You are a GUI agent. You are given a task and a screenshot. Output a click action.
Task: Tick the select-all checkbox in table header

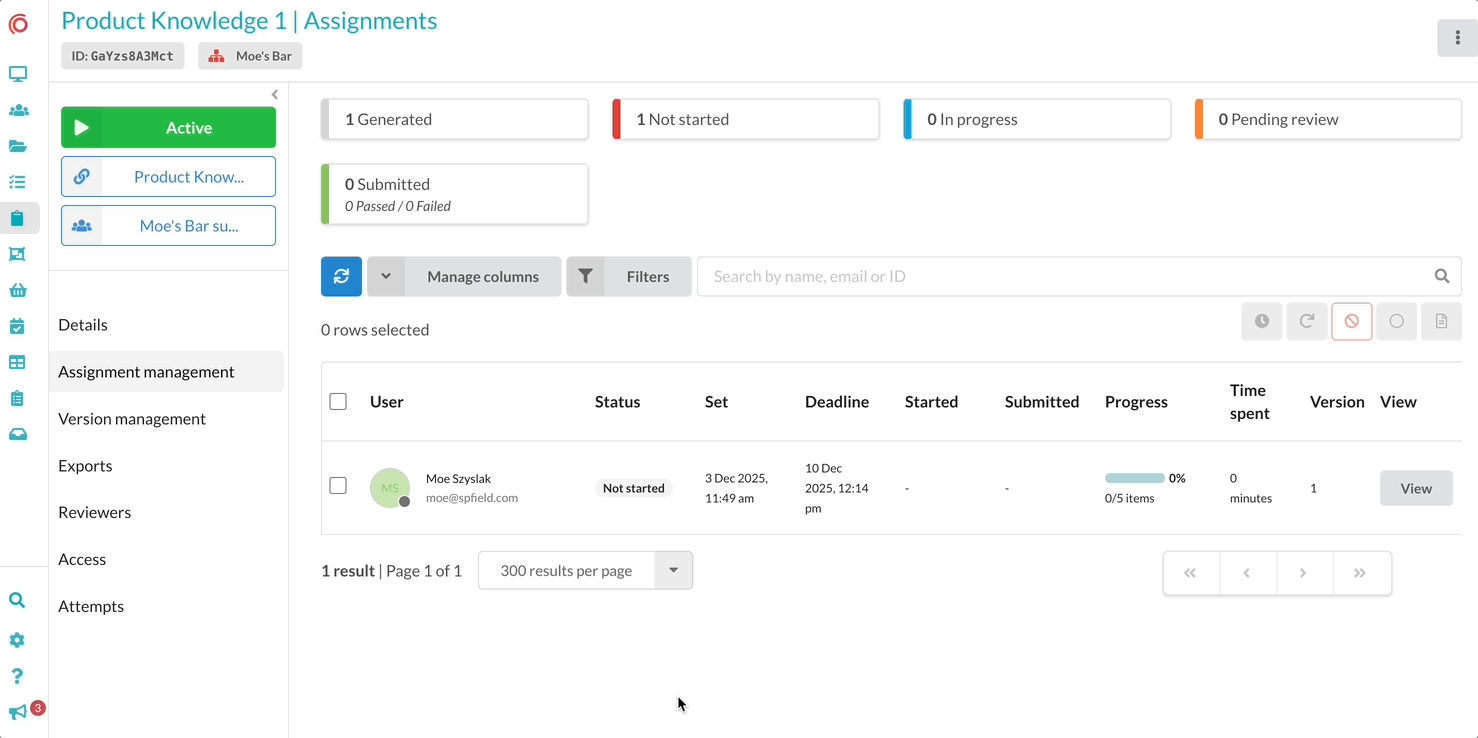coord(338,402)
